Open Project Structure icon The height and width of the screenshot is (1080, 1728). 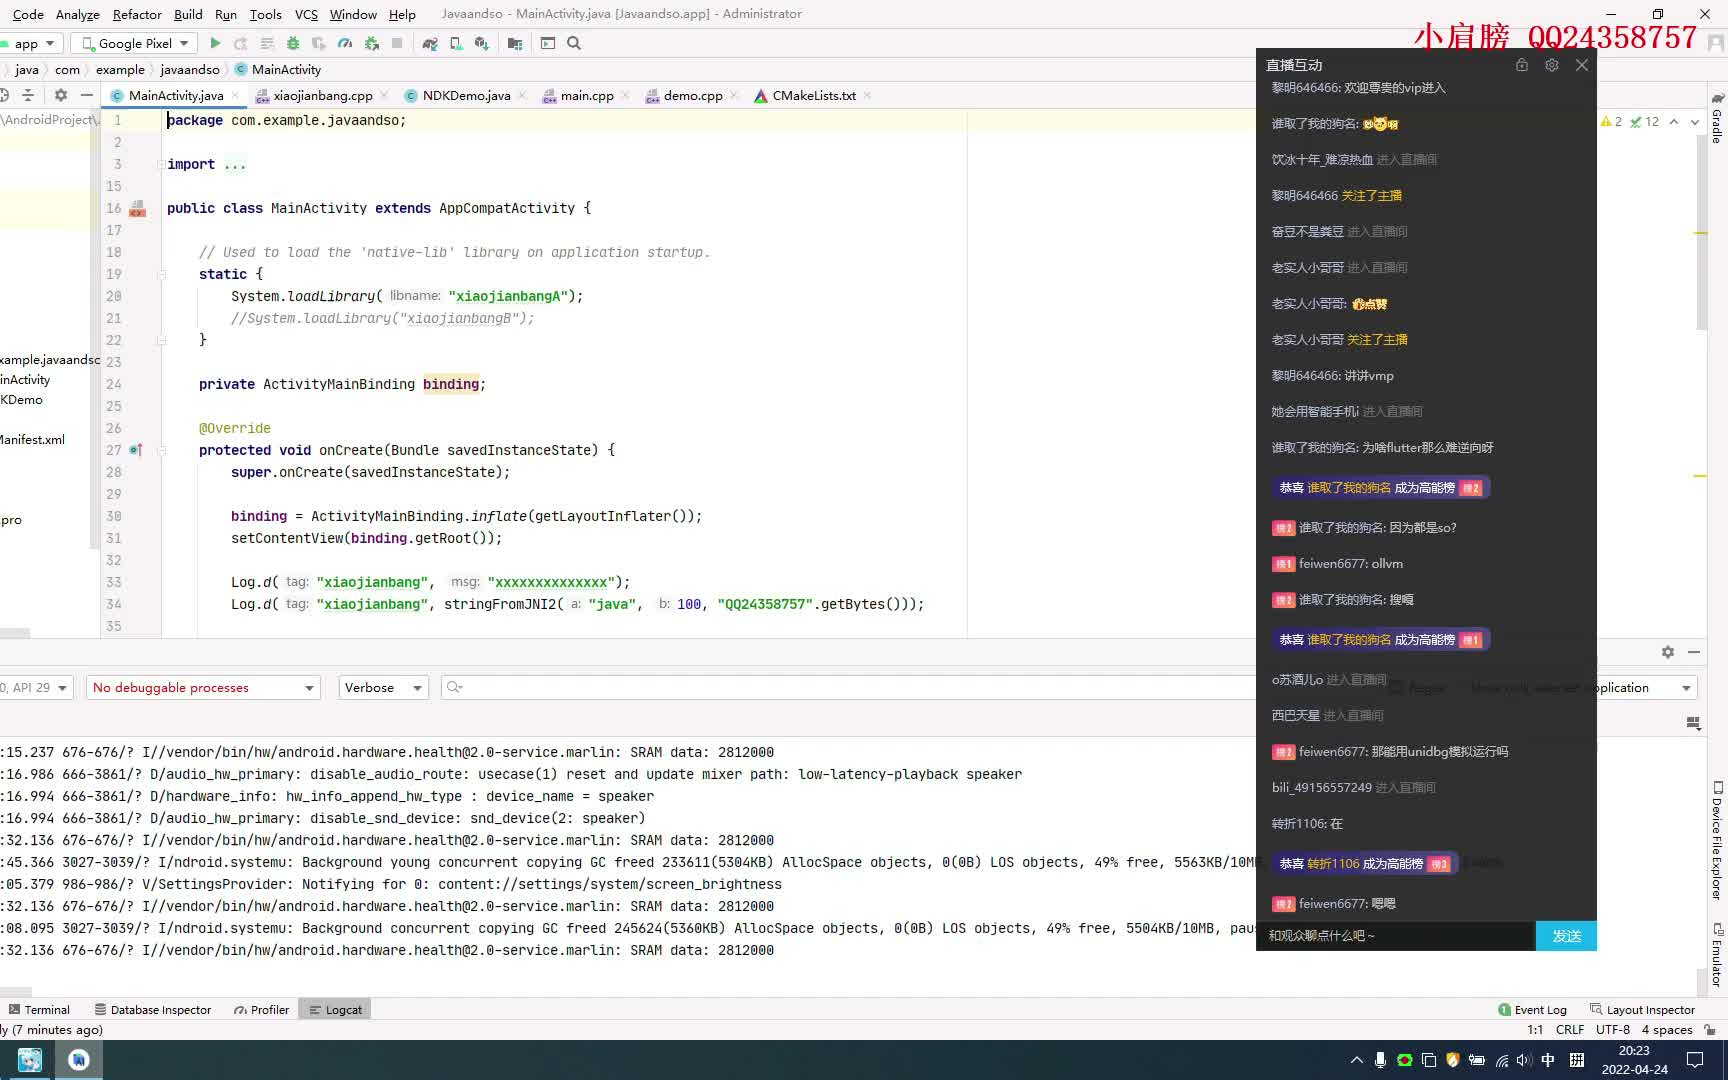515,43
